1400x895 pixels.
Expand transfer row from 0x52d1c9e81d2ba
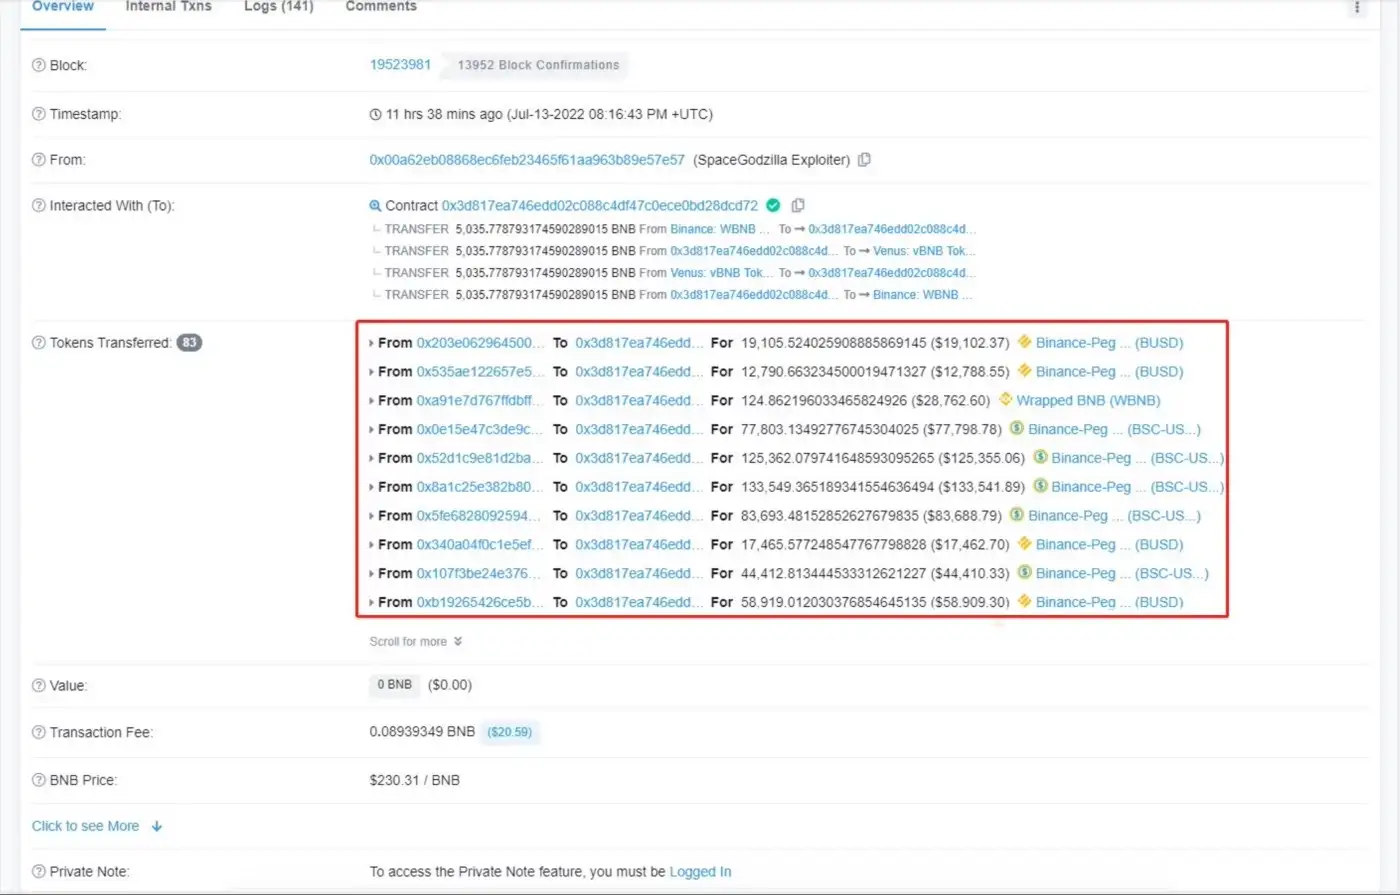tap(372, 459)
